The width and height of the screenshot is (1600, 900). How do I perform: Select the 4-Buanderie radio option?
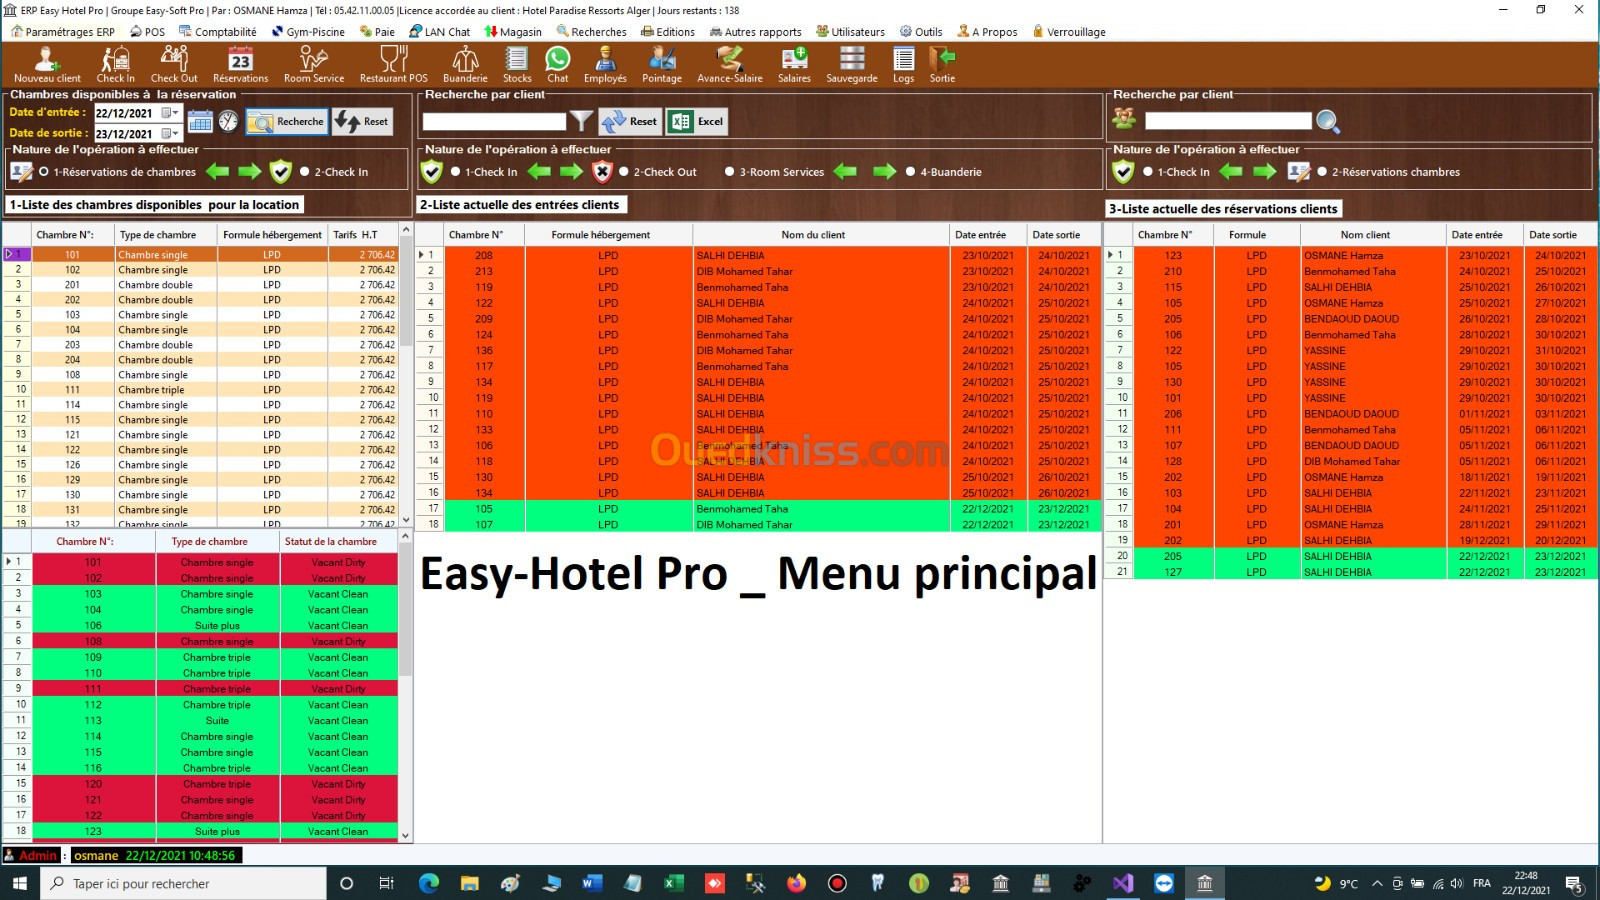click(911, 172)
